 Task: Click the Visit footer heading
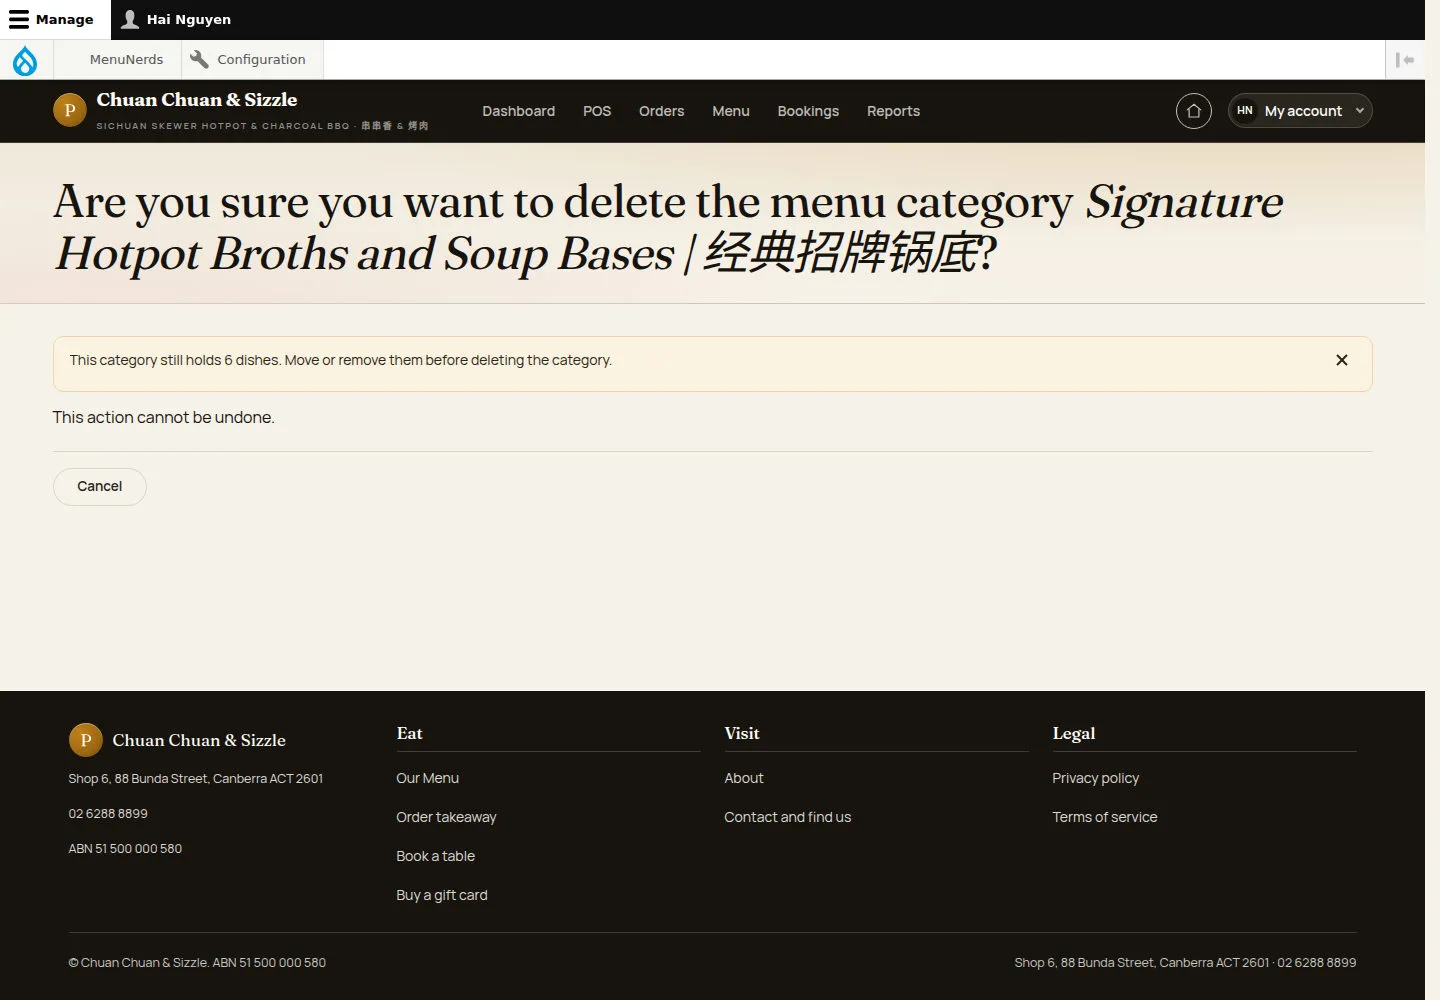point(742,734)
